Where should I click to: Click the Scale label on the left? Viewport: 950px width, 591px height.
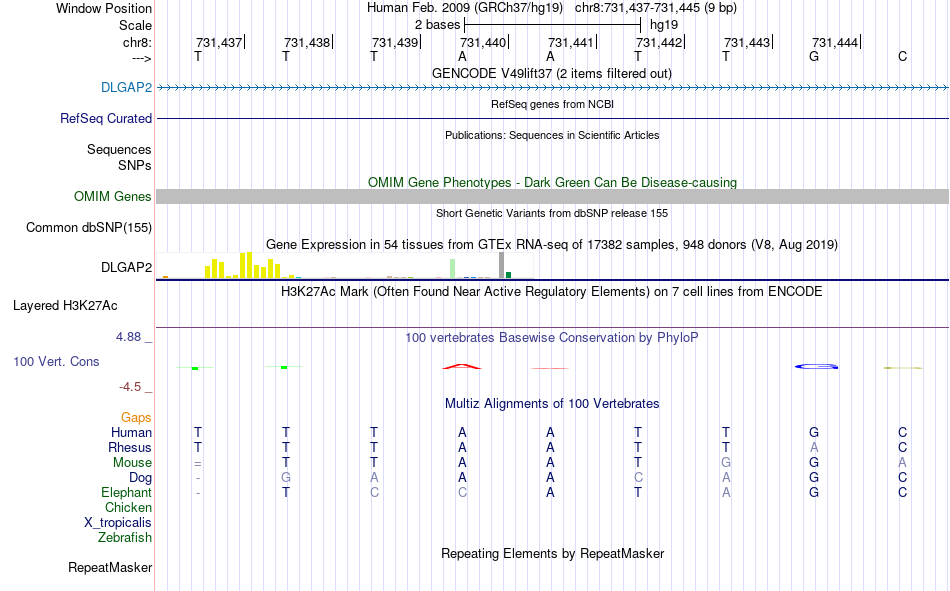[135, 25]
